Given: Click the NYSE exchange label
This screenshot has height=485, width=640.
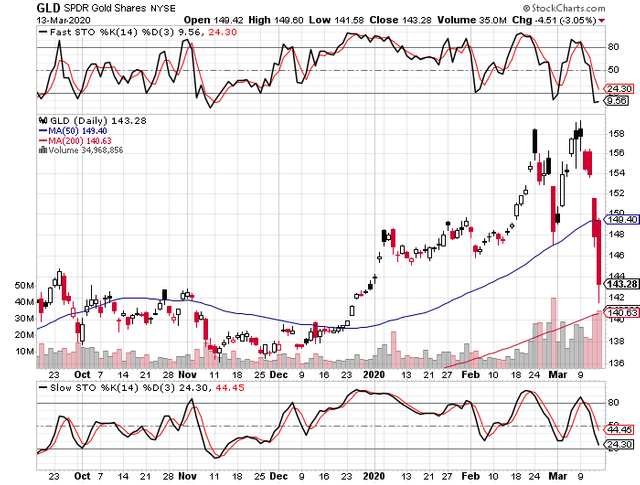Looking at the screenshot, I should [162, 8].
